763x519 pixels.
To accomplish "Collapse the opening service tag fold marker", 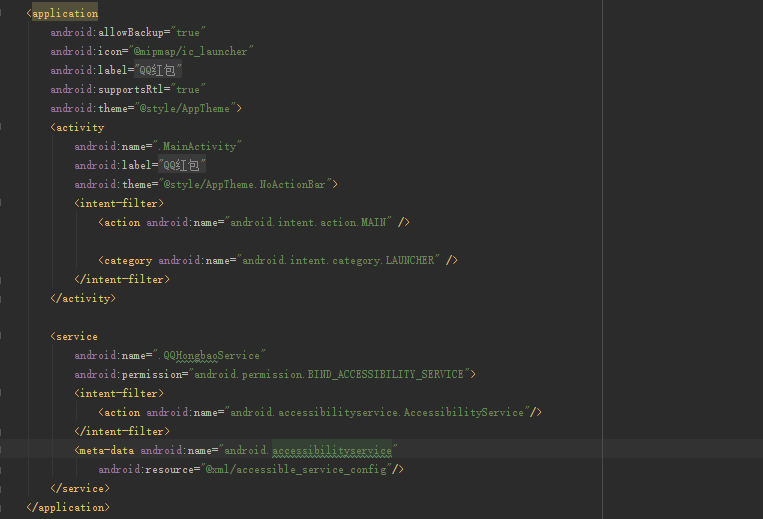I will pyautogui.click(x=1, y=336).
